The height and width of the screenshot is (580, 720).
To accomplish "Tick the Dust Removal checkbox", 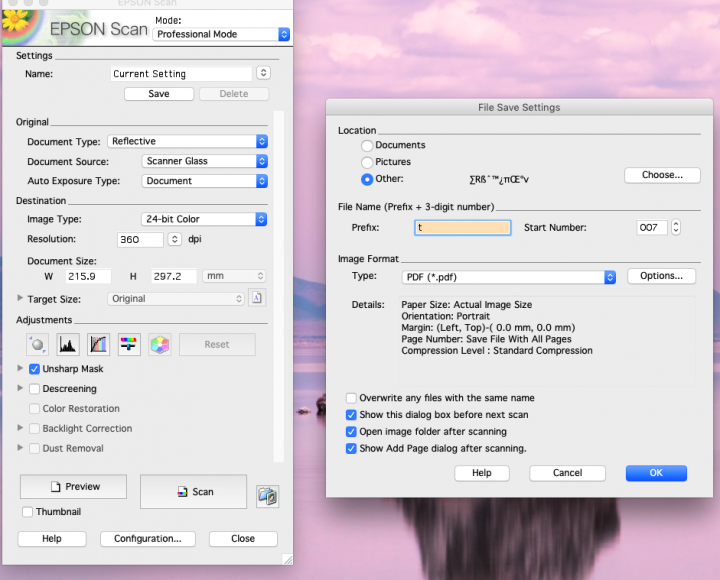I will [x=34, y=448].
